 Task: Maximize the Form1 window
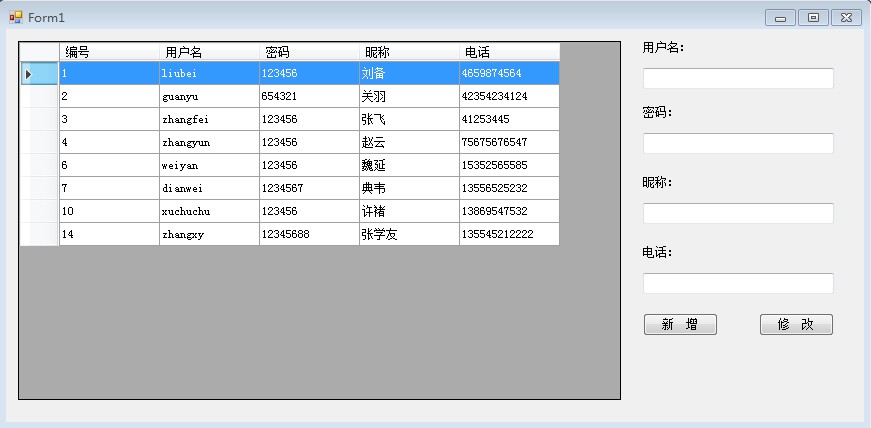(813, 18)
